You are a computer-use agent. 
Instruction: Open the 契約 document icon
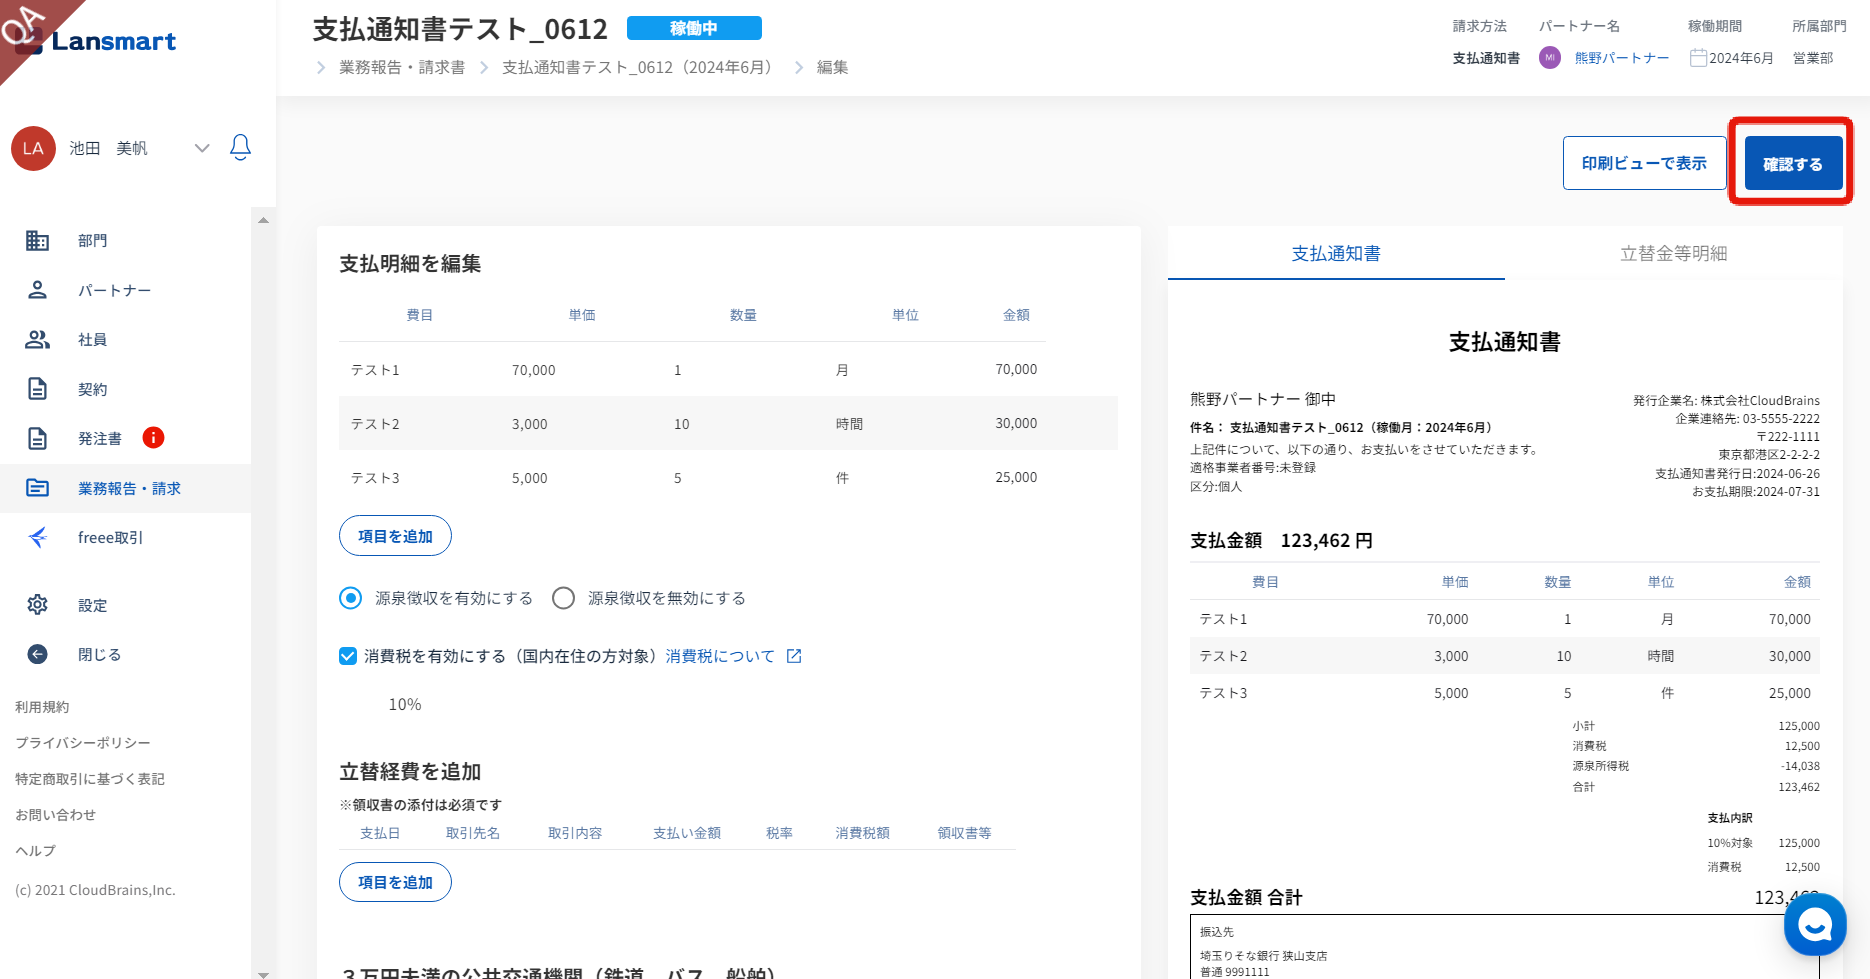(37, 389)
